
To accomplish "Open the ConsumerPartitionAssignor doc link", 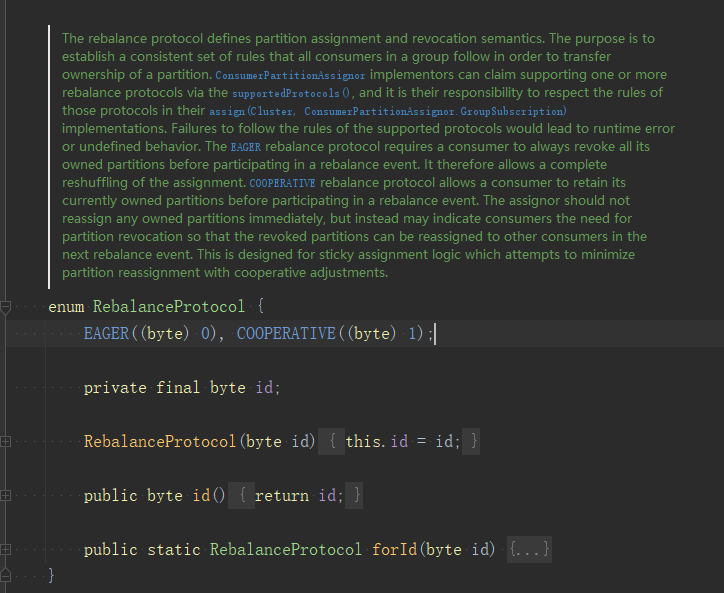I will pos(290,75).
